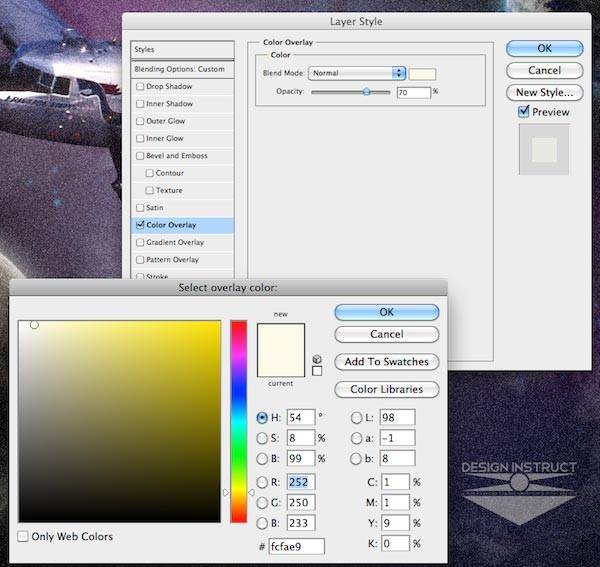Click the New Style button
The height and width of the screenshot is (567, 600).
point(544,92)
